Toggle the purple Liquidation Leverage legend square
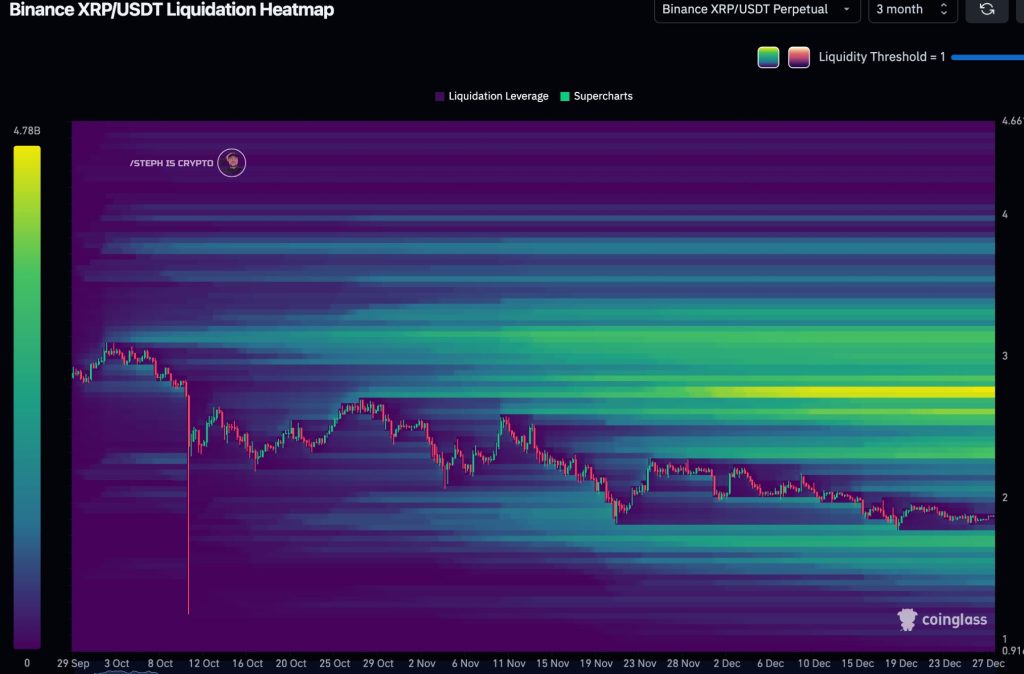 (440, 96)
